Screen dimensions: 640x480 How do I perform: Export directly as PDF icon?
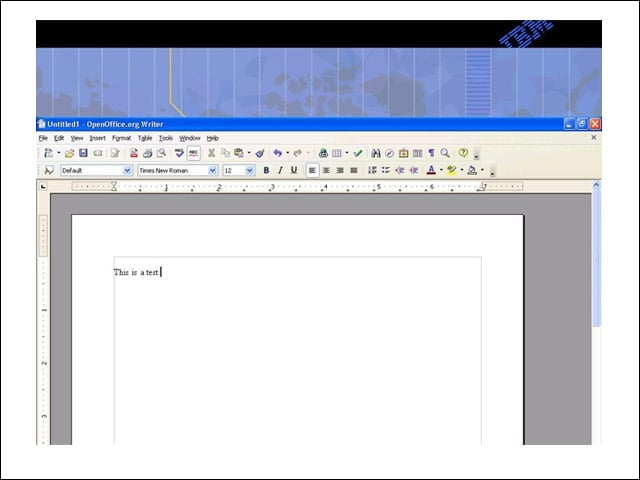tap(133, 153)
